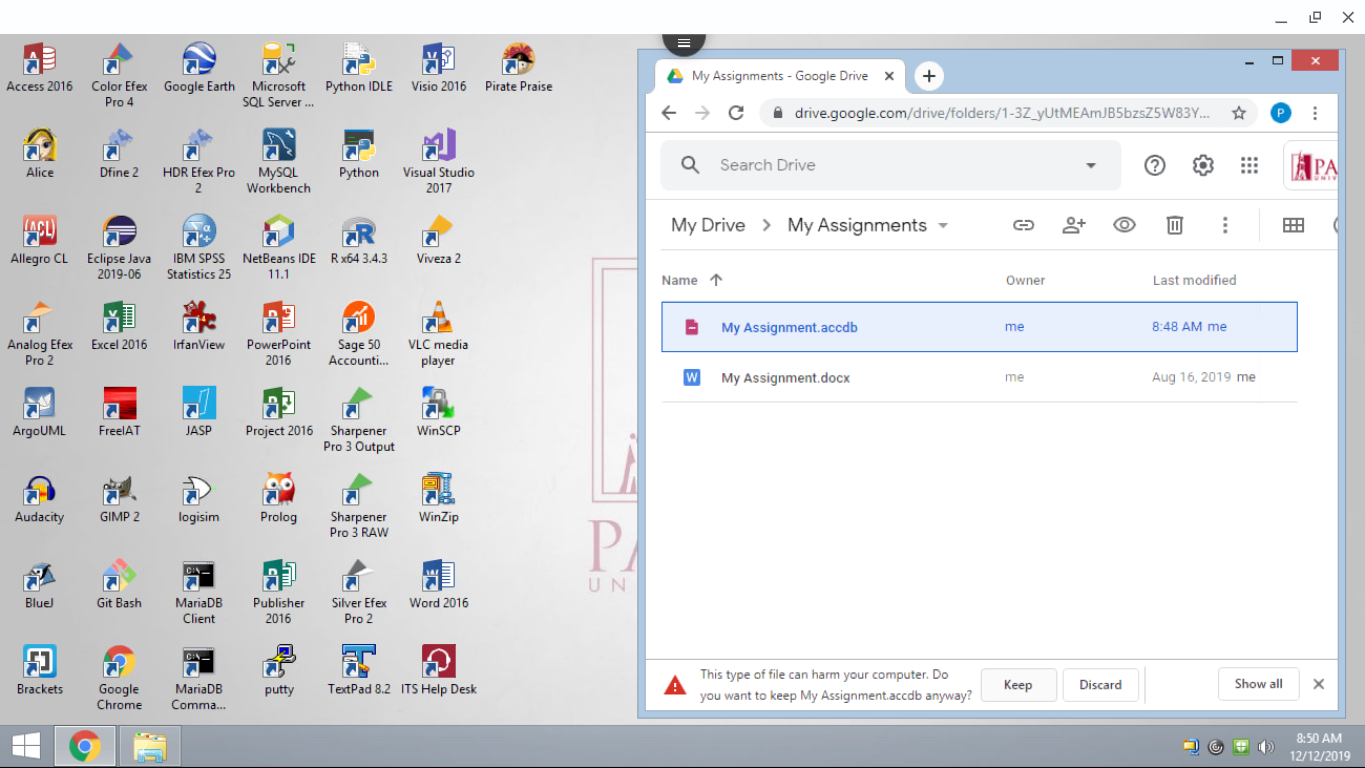The image size is (1365, 768).
Task: Expand the Search Drive options arrow
Action: (x=1091, y=166)
